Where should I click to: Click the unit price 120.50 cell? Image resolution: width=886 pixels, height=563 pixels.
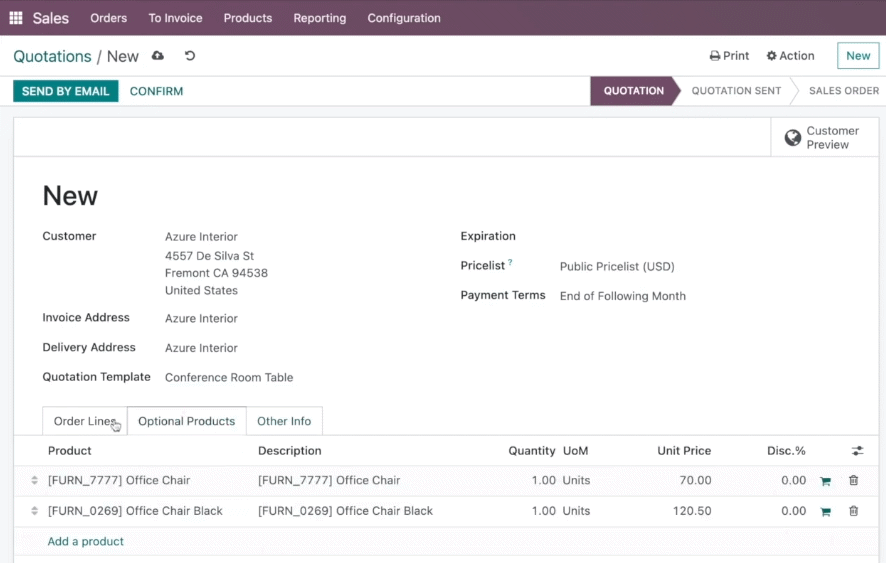692,511
